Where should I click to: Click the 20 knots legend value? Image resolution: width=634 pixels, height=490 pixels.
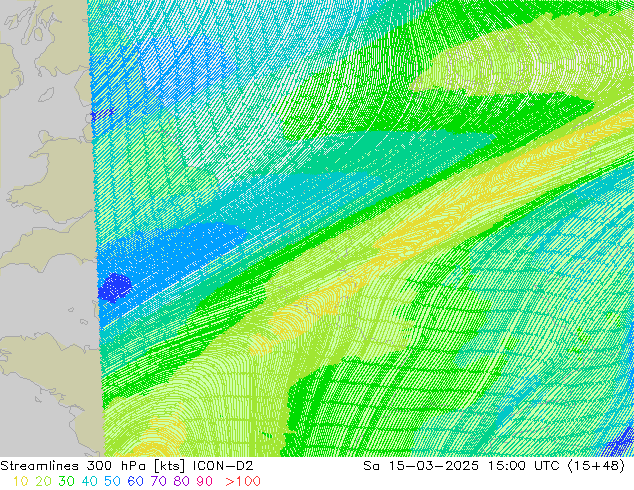coord(43,481)
